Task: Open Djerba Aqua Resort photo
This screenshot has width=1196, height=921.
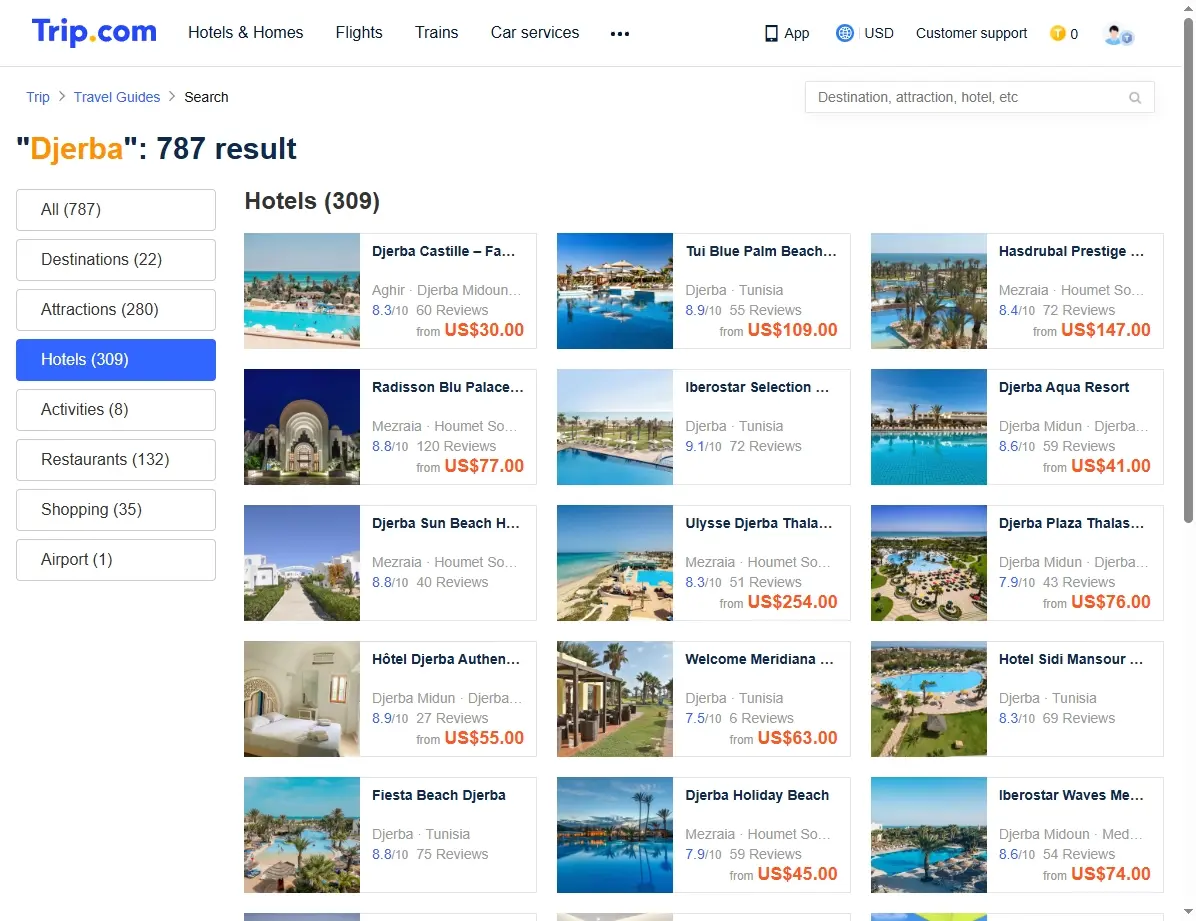Action: (928, 427)
